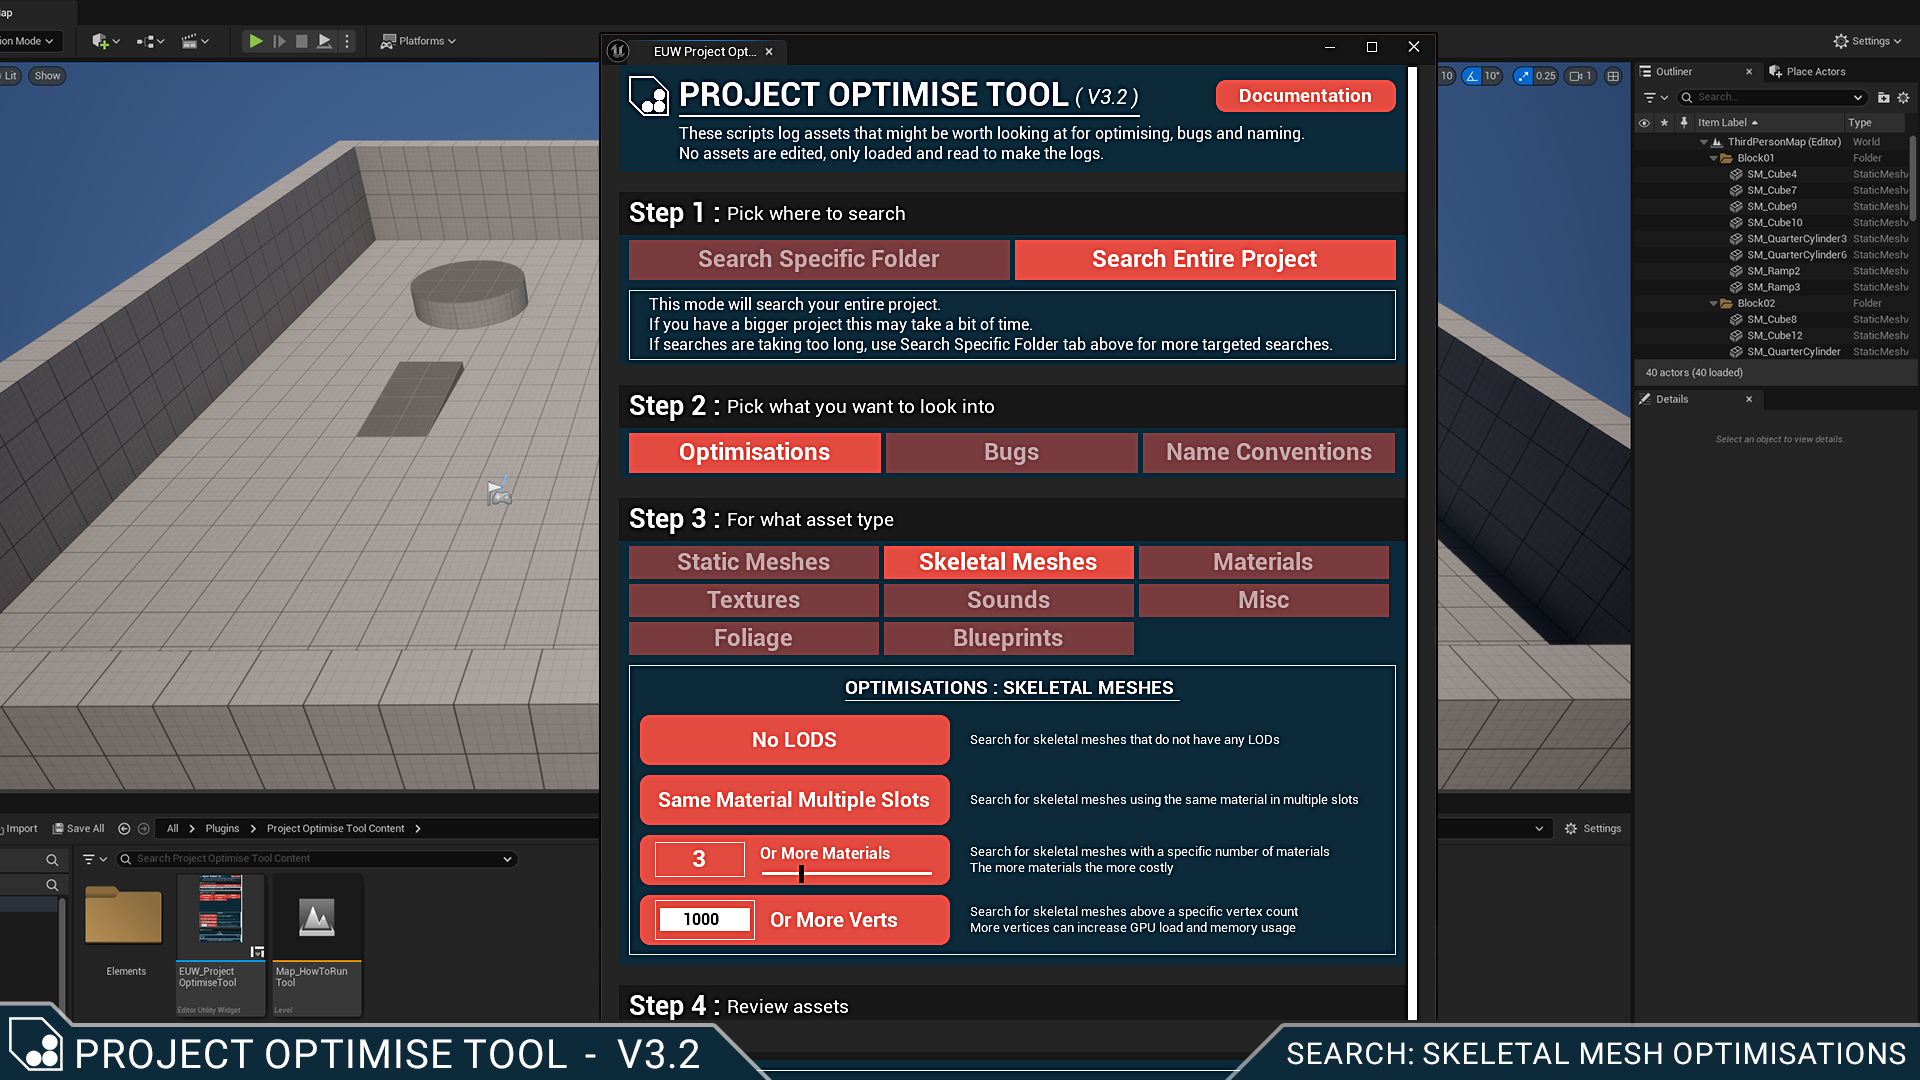The width and height of the screenshot is (1920, 1080).
Task: Create new folder in Outliner icon
Action: [1883, 97]
